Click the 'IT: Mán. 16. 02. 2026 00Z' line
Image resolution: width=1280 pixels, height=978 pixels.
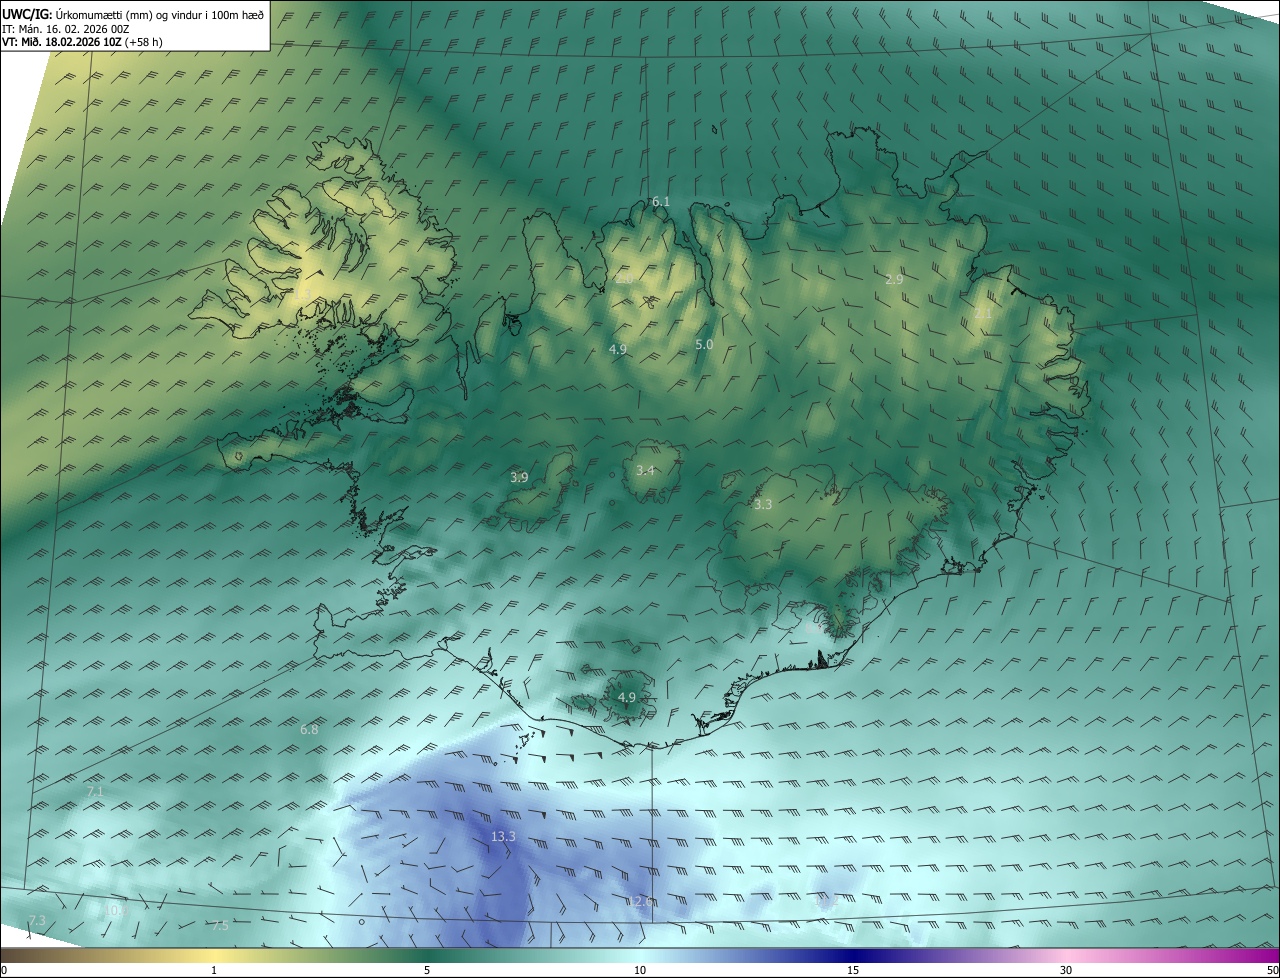coord(65,29)
